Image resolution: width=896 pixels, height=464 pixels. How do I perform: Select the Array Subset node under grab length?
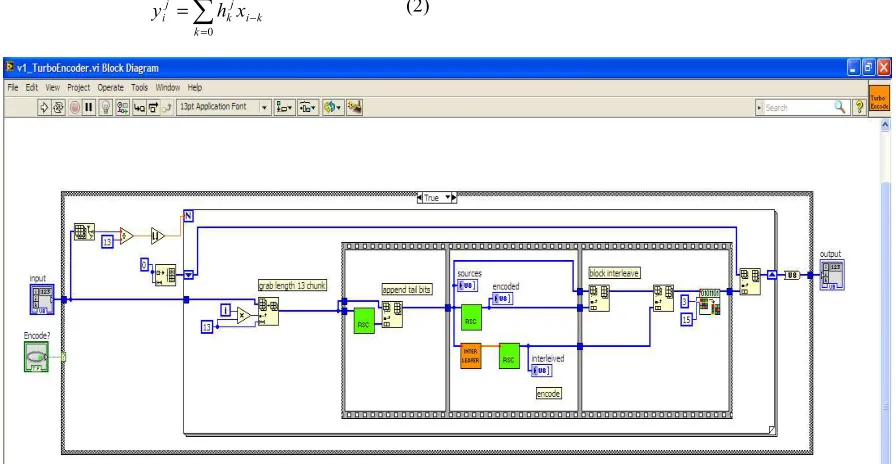[268, 311]
